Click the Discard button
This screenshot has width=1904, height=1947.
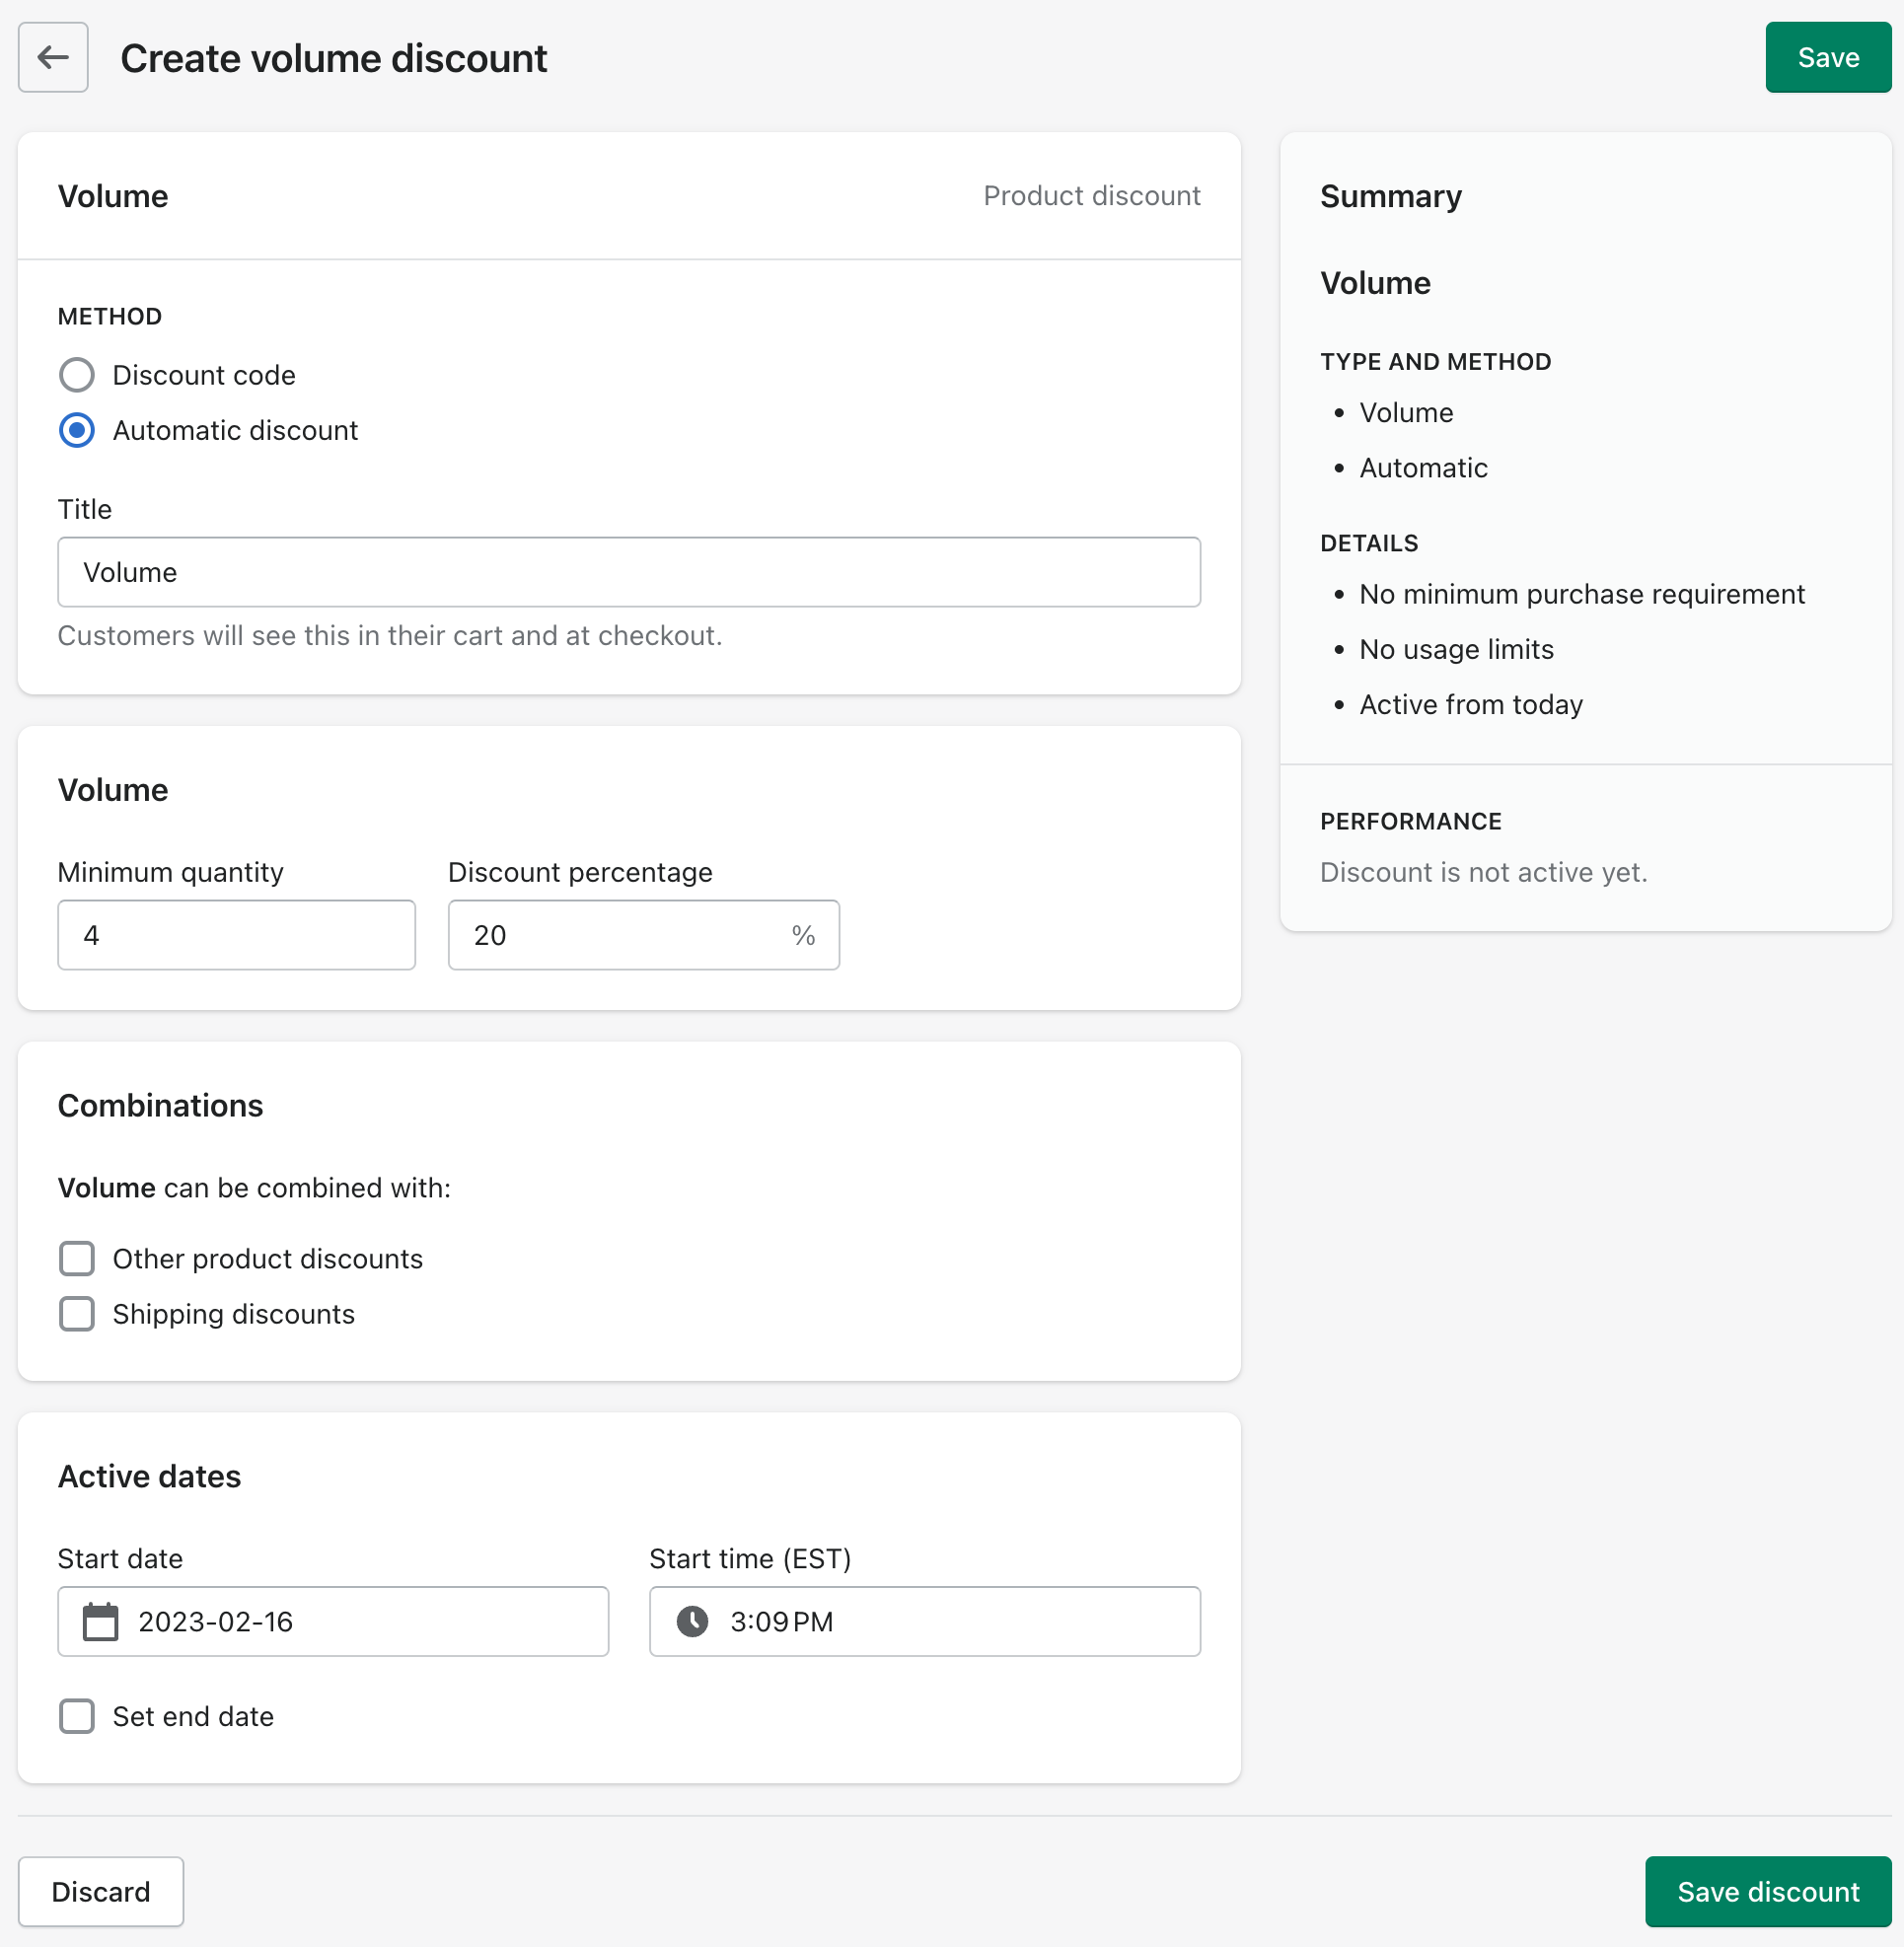(101, 1891)
